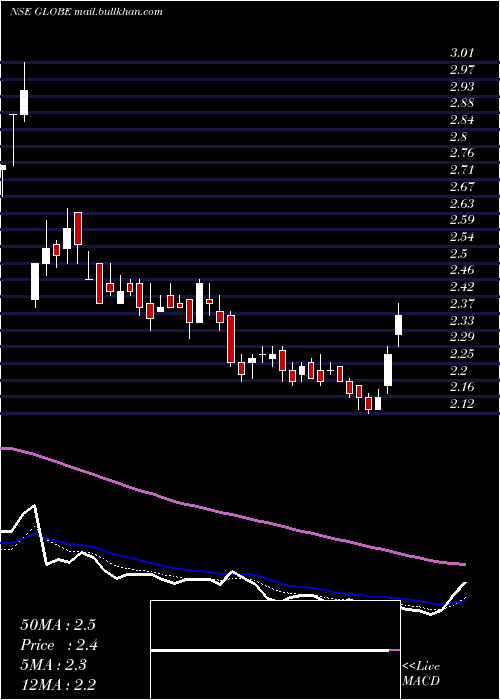Click the 5MA : 2.3 reading
This screenshot has height=700, width=500.
coord(54,665)
